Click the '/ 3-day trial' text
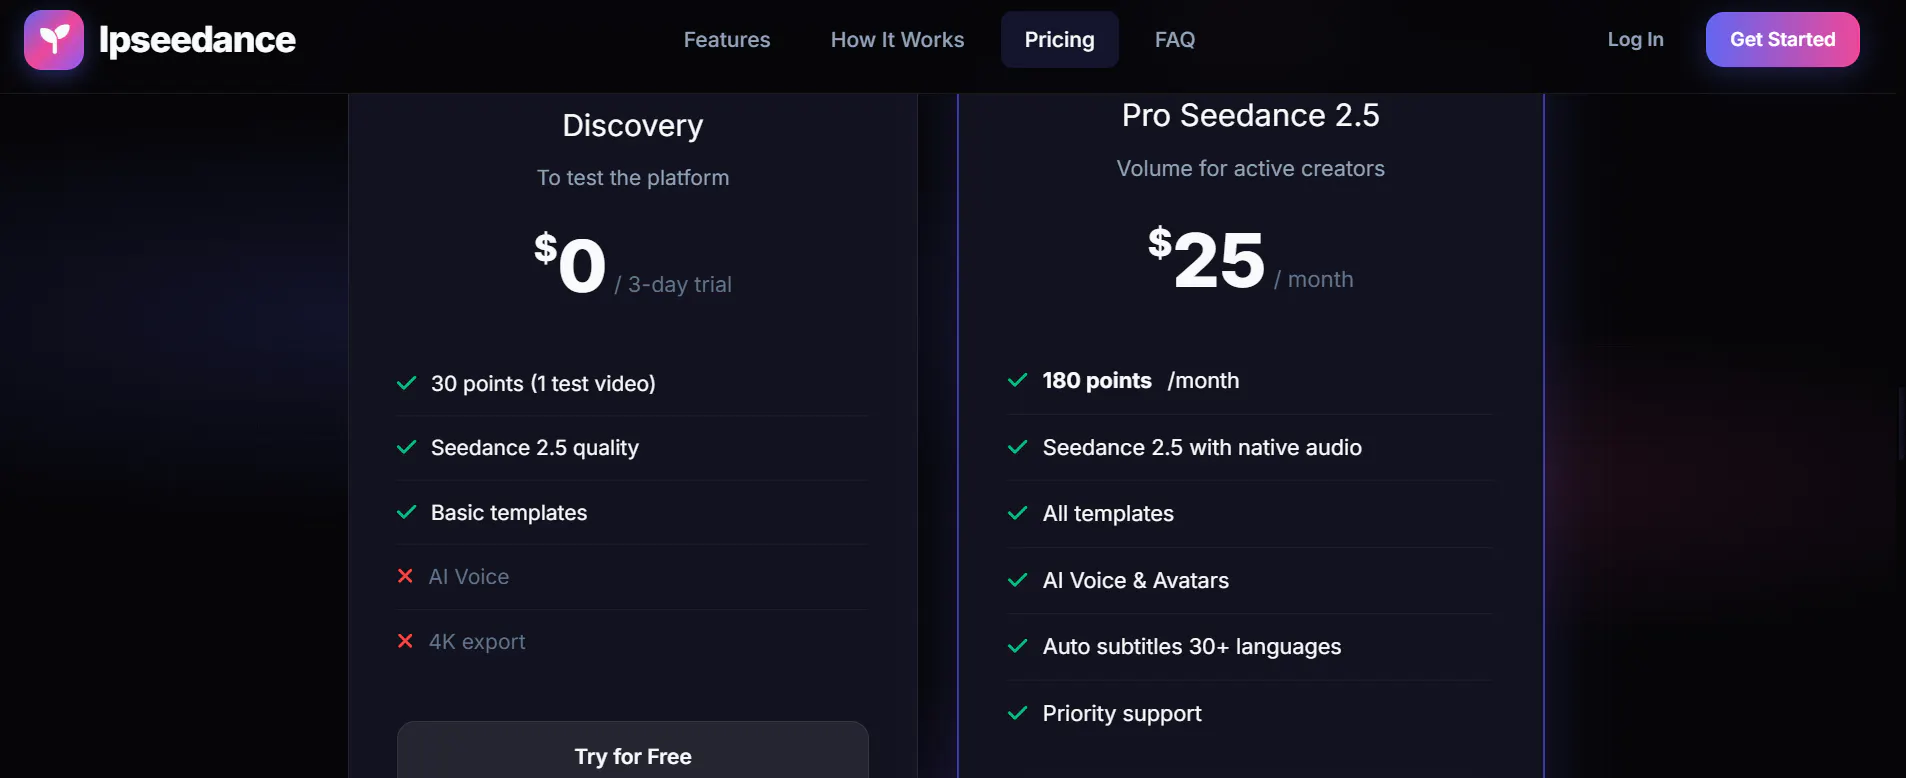 coord(673,285)
